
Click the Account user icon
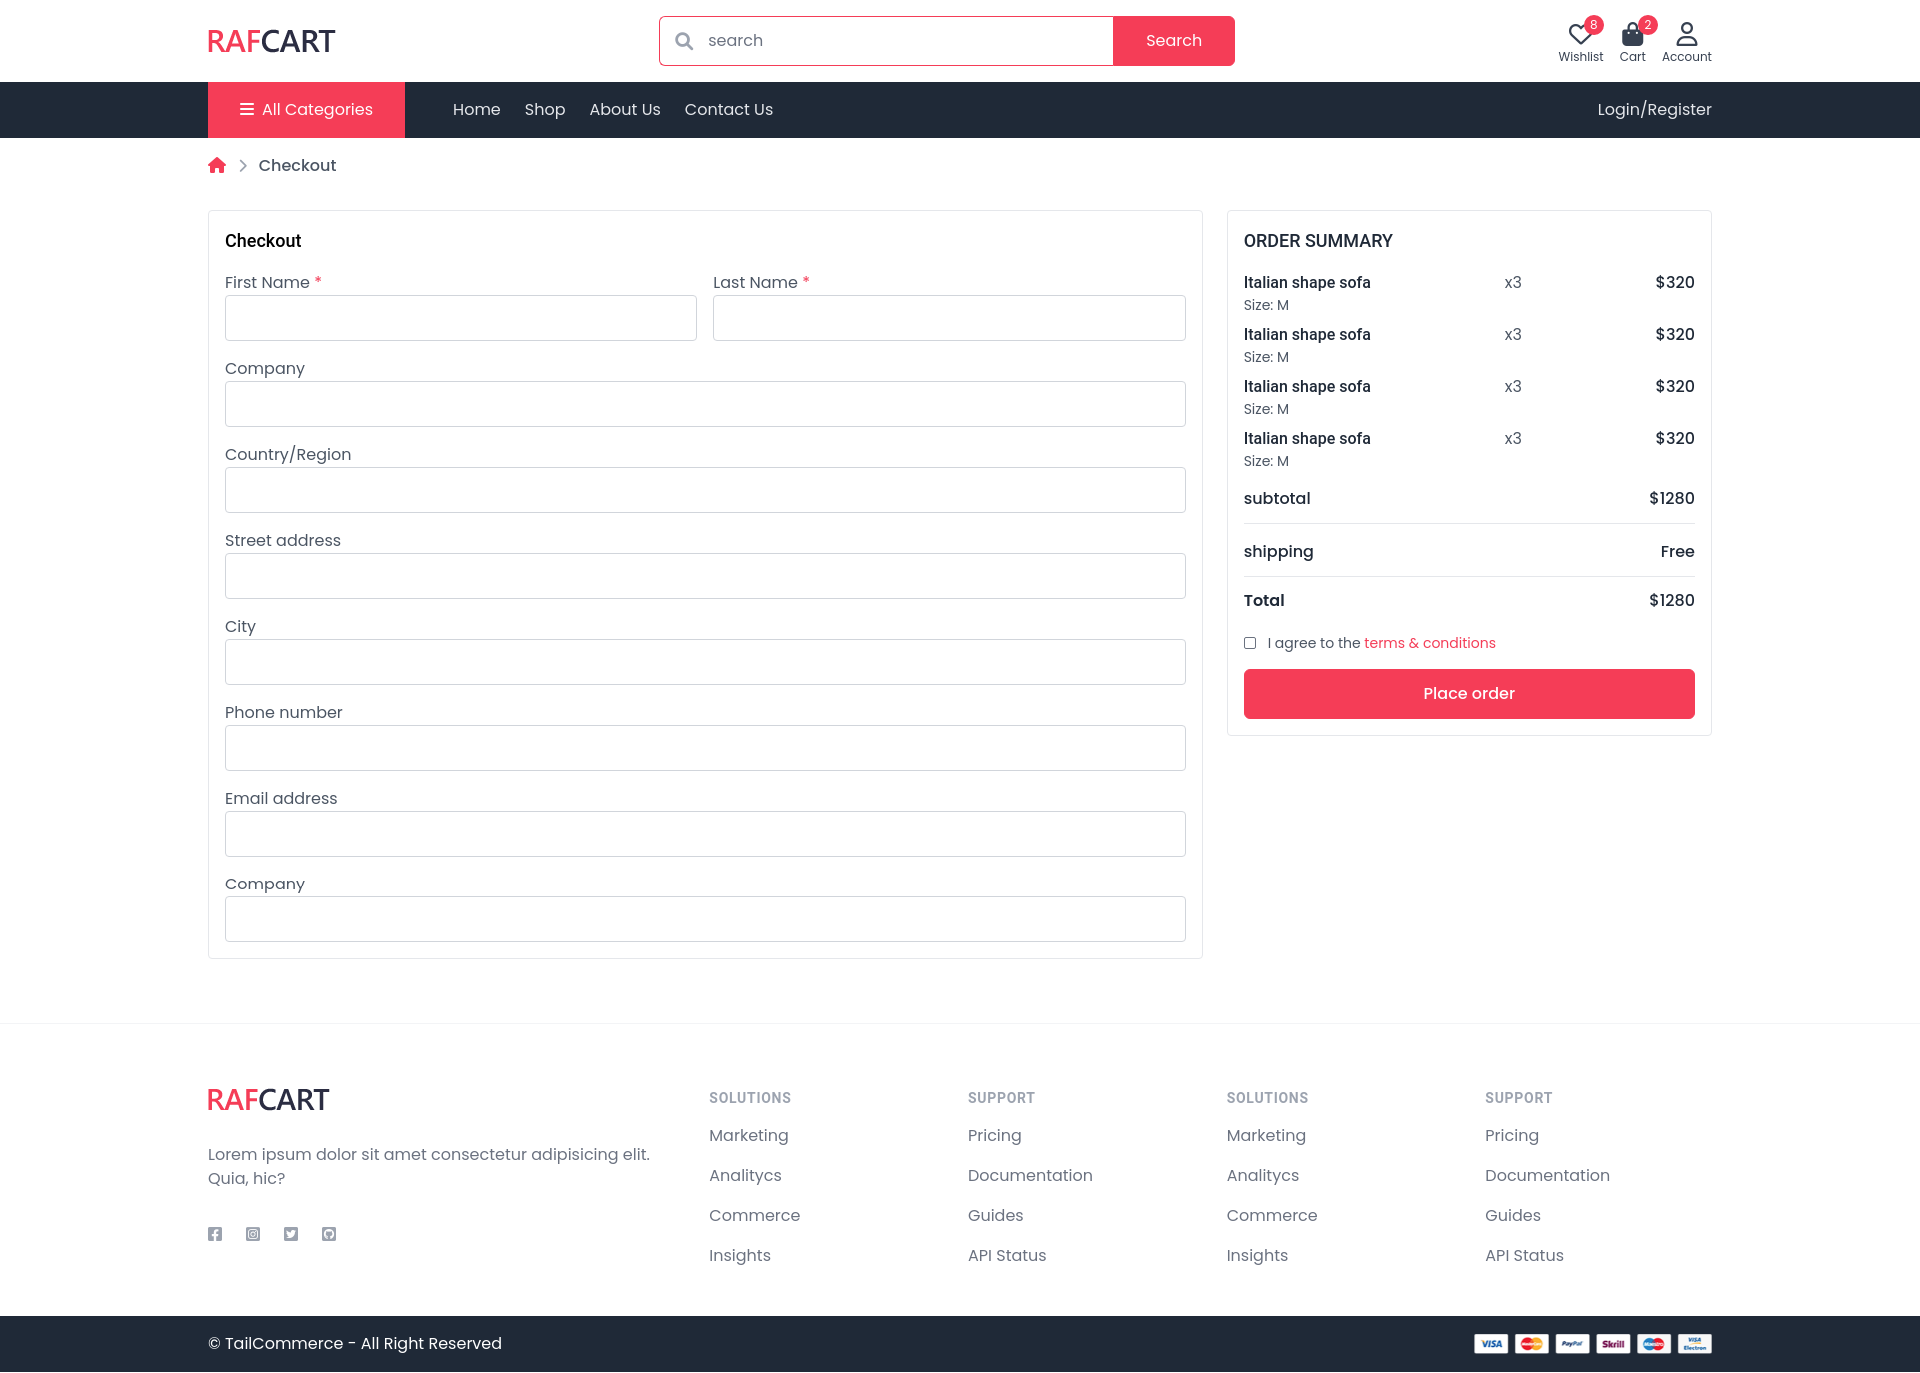coord(1686,36)
